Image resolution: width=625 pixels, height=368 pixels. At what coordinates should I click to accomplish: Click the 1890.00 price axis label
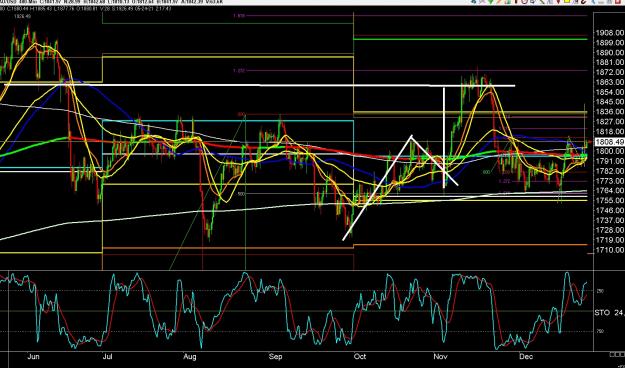[610, 53]
